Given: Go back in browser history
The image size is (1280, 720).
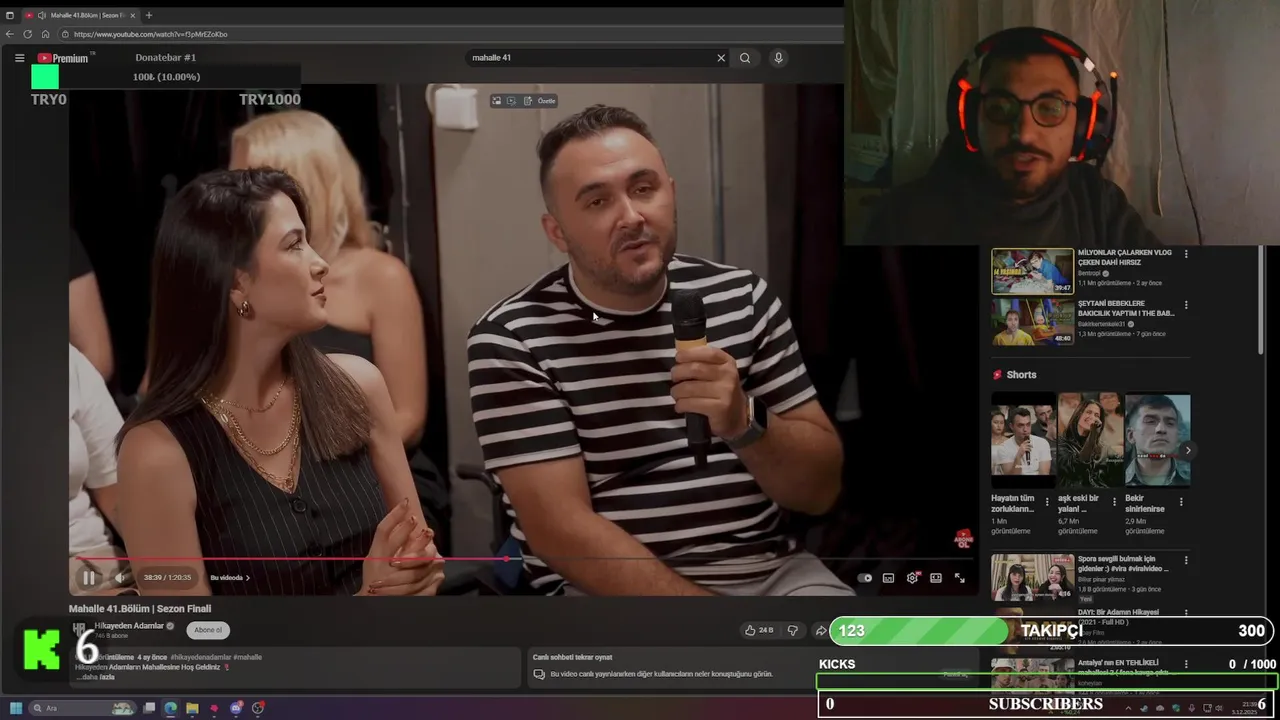Looking at the screenshot, I should pyautogui.click(x=10, y=34).
